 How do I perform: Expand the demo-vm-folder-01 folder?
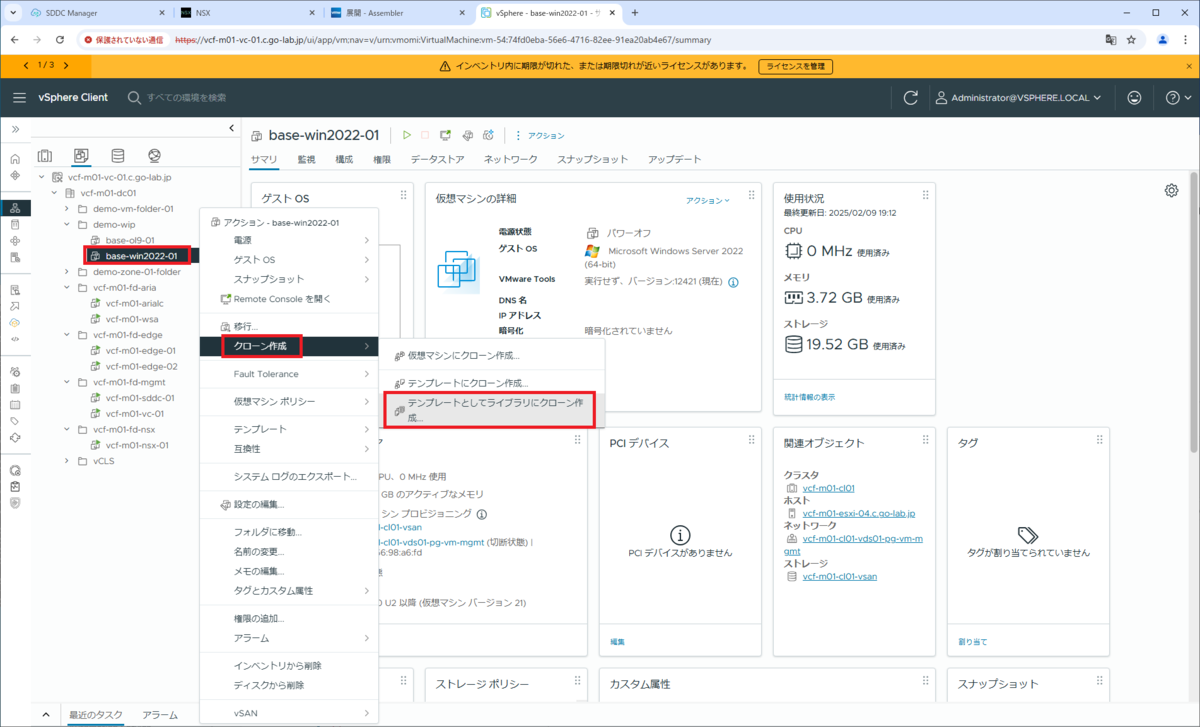(x=67, y=209)
